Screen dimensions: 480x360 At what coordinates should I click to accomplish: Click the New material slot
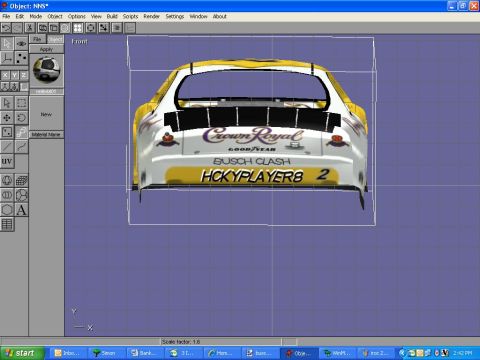pos(46,114)
